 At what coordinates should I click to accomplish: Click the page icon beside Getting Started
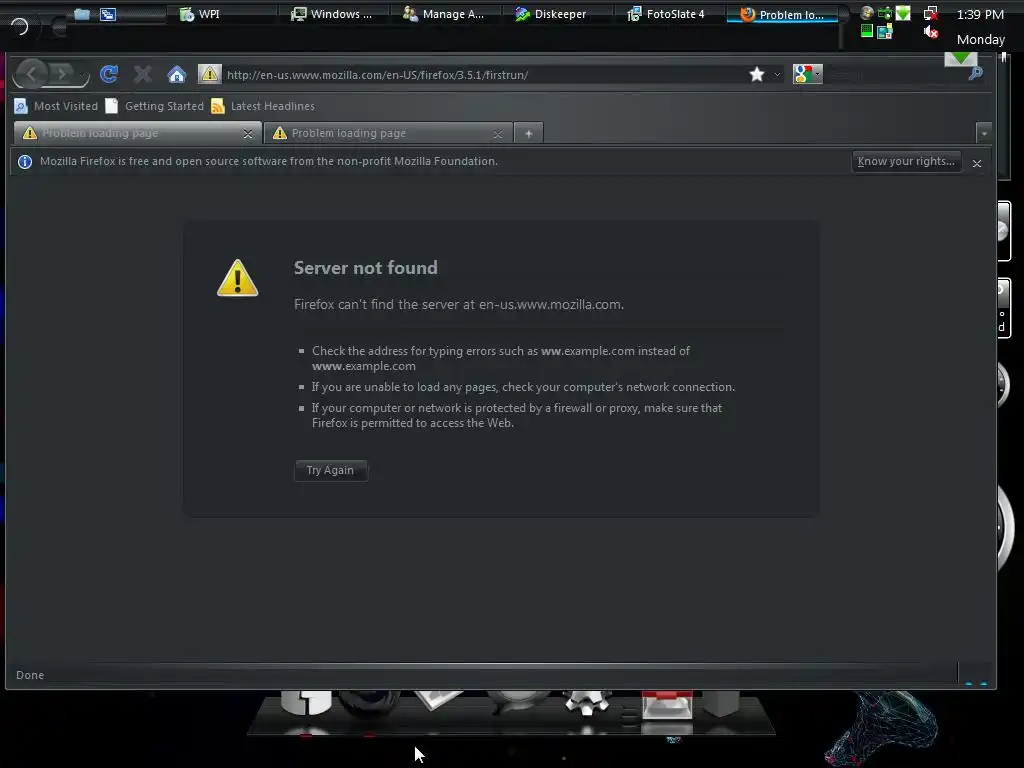(112, 106)
